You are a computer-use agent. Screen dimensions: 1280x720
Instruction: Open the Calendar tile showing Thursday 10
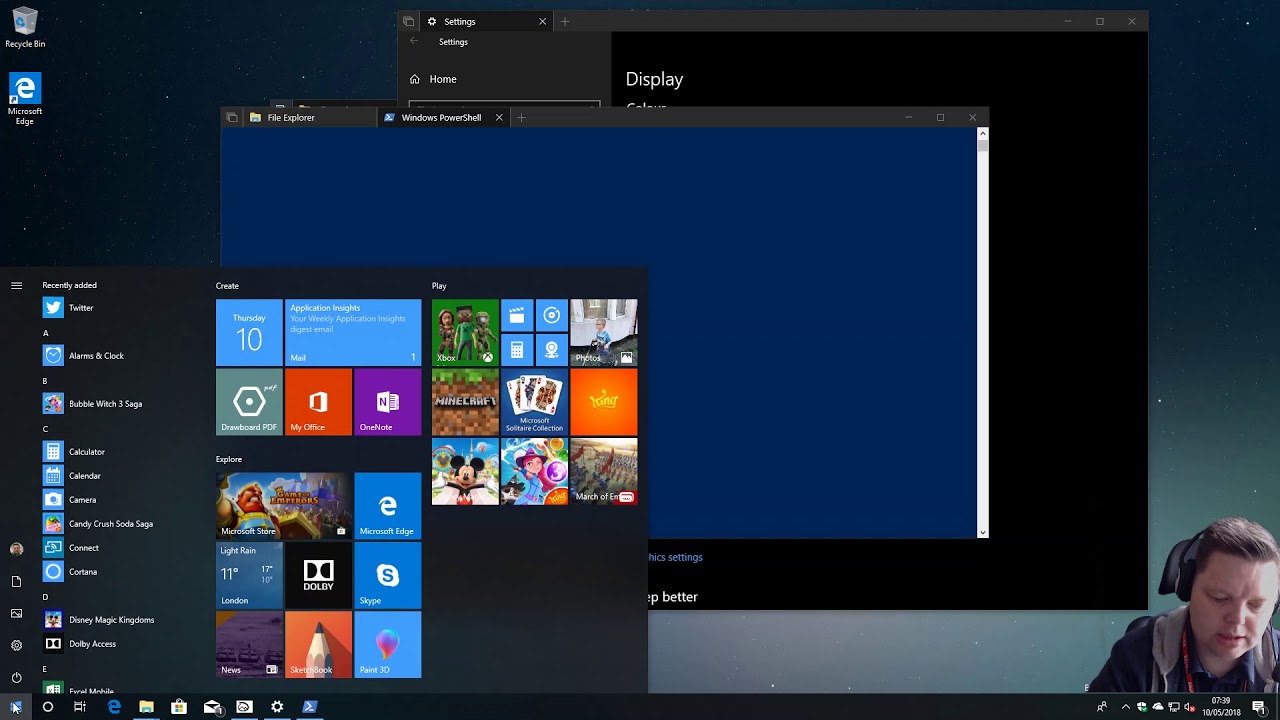249,332
